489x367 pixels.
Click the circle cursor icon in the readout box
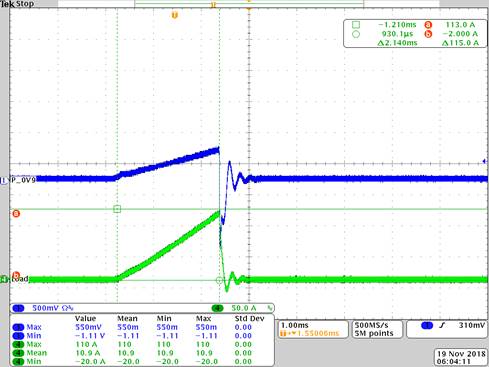pos(356,34)
